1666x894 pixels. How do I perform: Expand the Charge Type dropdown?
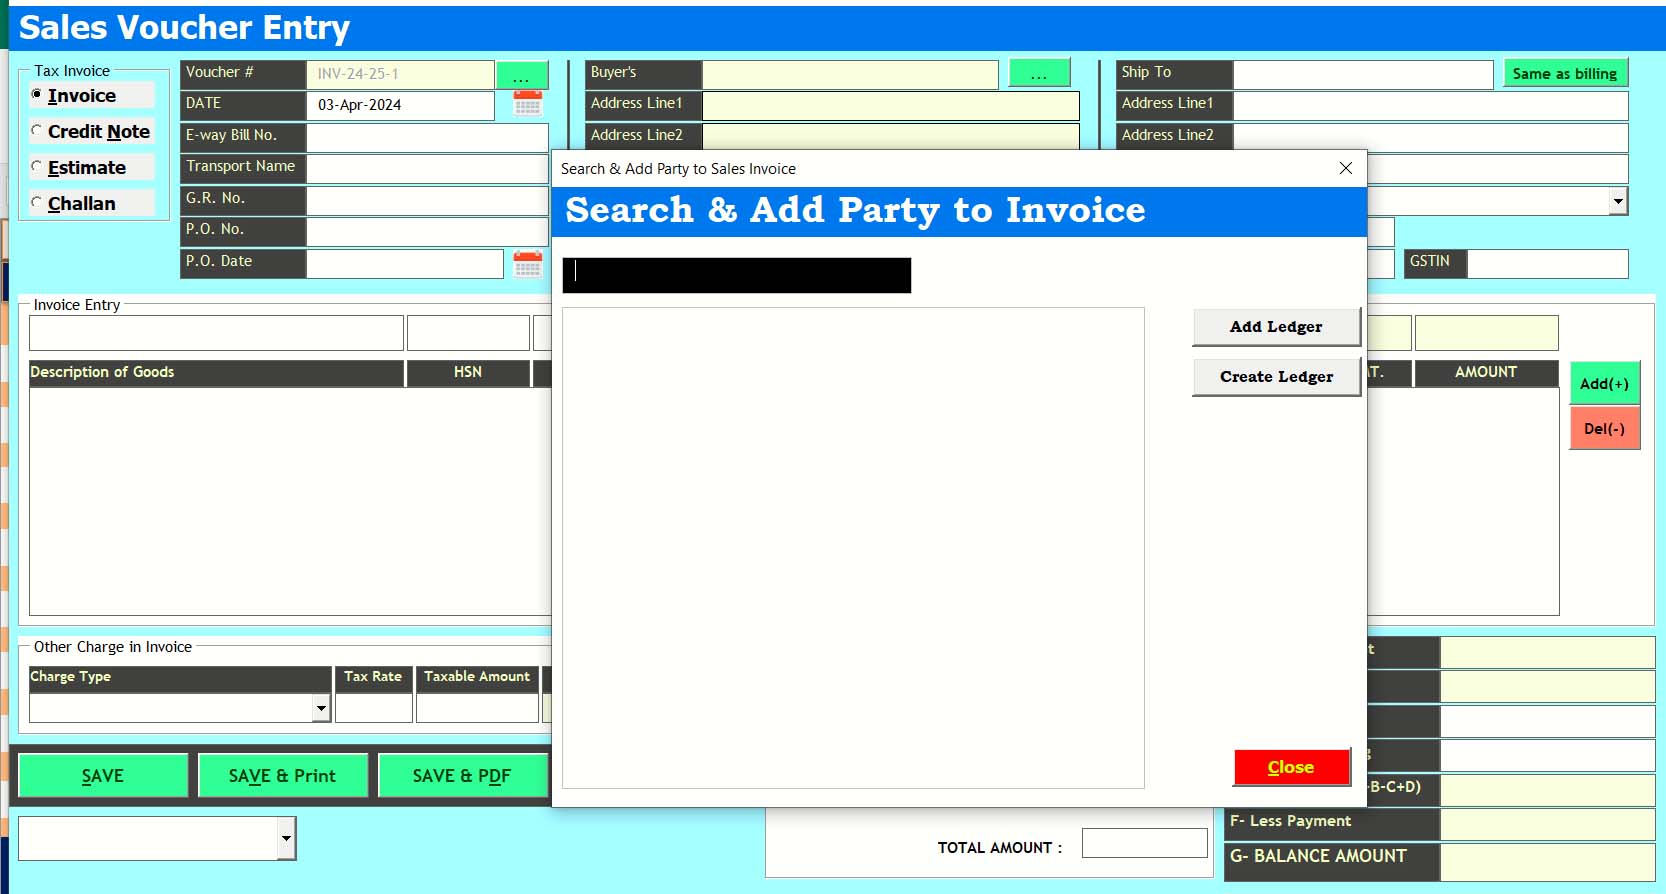(x=321, y=708)
